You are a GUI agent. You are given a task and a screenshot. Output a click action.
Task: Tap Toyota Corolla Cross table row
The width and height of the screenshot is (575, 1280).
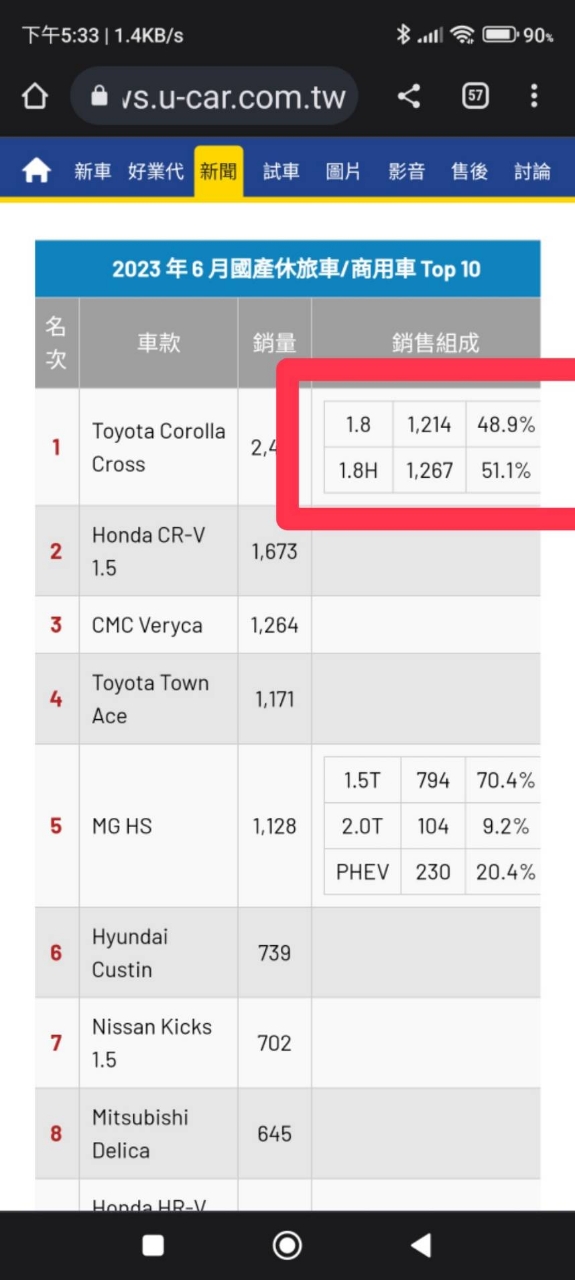(x=288, y=447)
